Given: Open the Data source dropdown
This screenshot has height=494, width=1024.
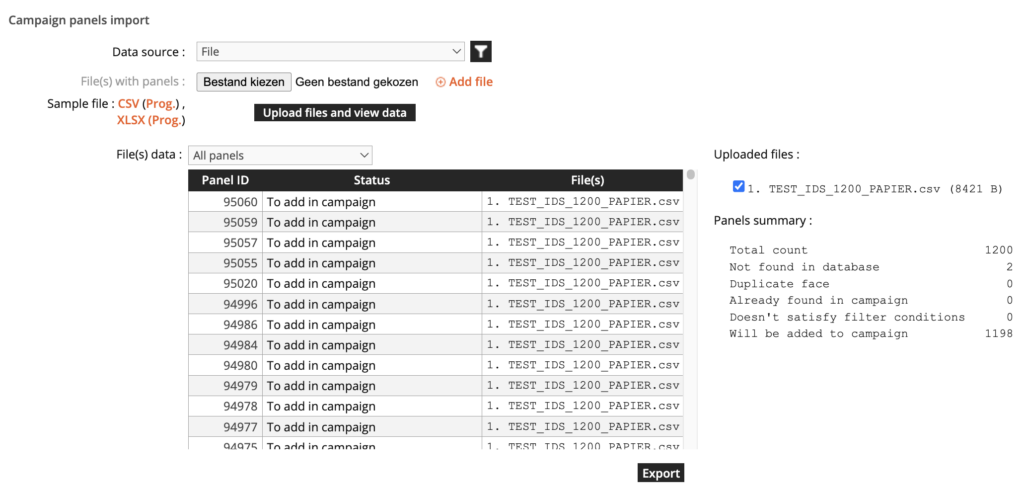Looking at the screenshot, I should [330, 52].
